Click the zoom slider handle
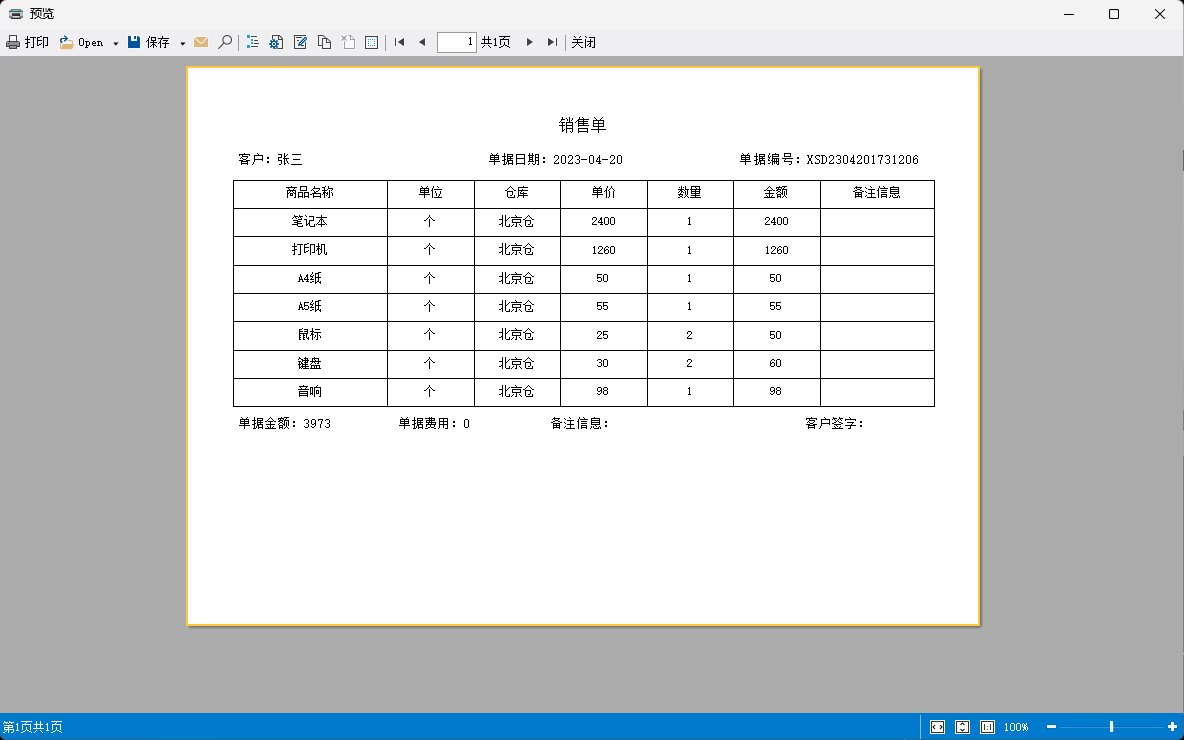Image resolution: width=1184 pixels, height=740 pixels. 1111,727
